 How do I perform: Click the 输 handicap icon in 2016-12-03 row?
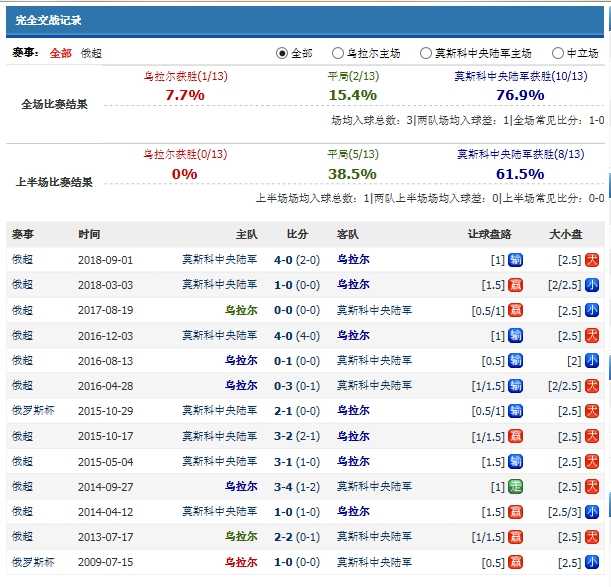pos(515,336)
